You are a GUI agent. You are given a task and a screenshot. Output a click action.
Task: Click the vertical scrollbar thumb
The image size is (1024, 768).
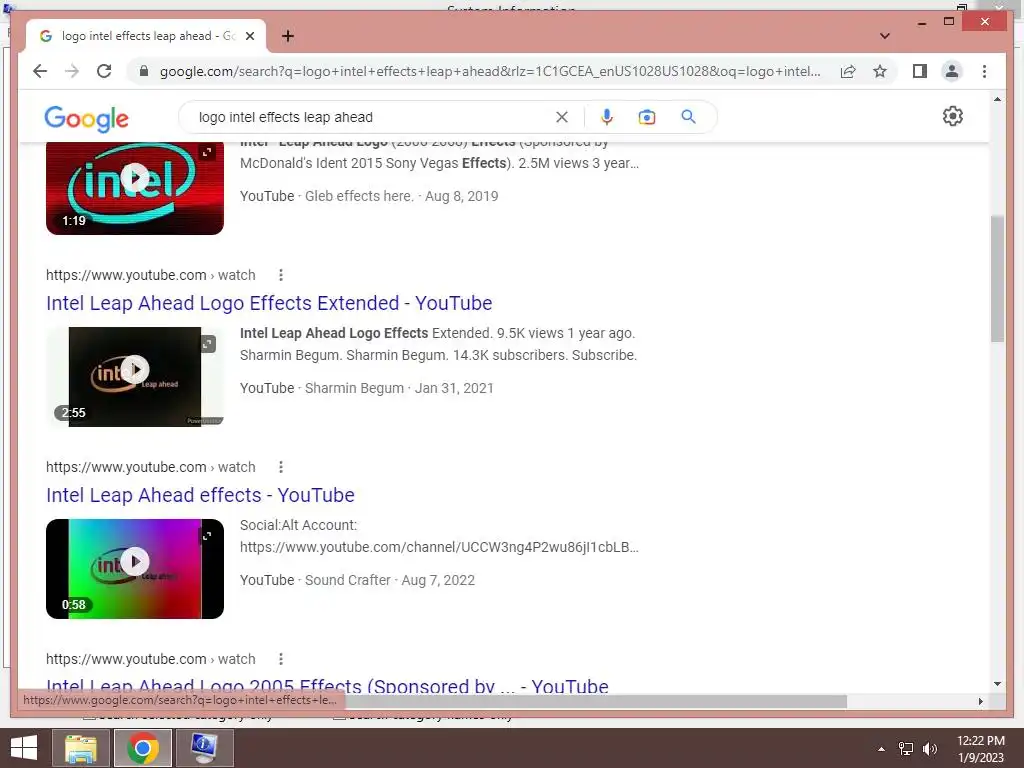click(x=997, y=279)
